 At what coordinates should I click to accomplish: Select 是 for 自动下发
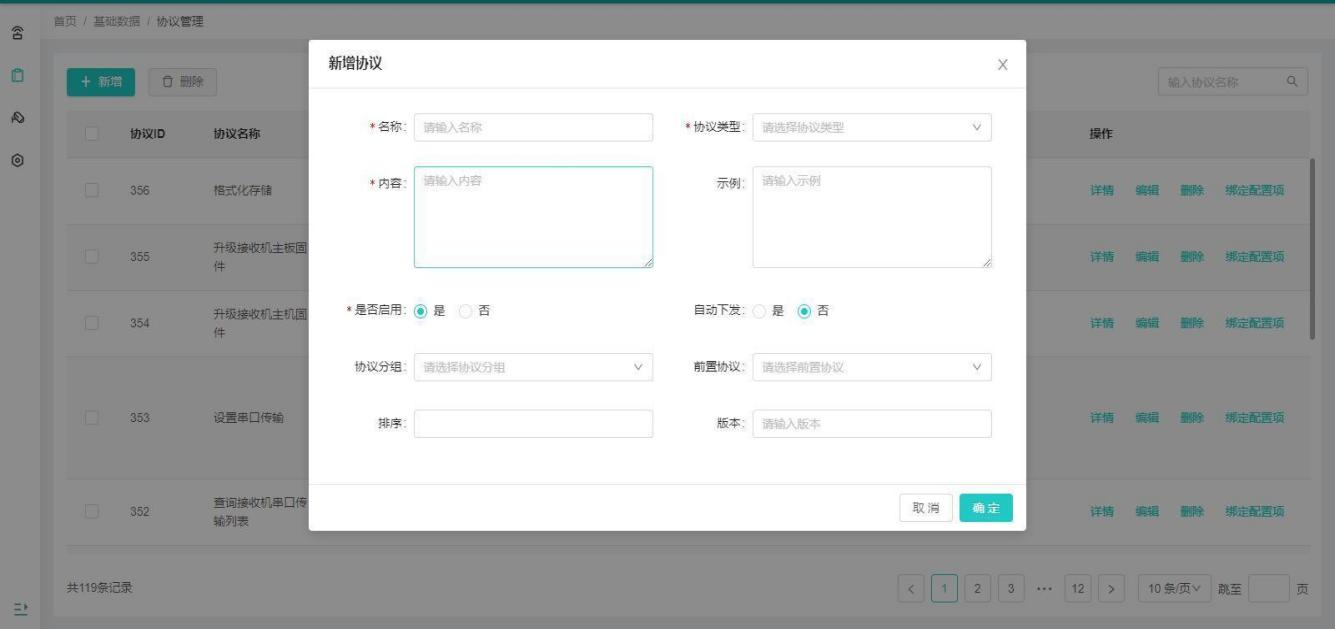(760, 311)
